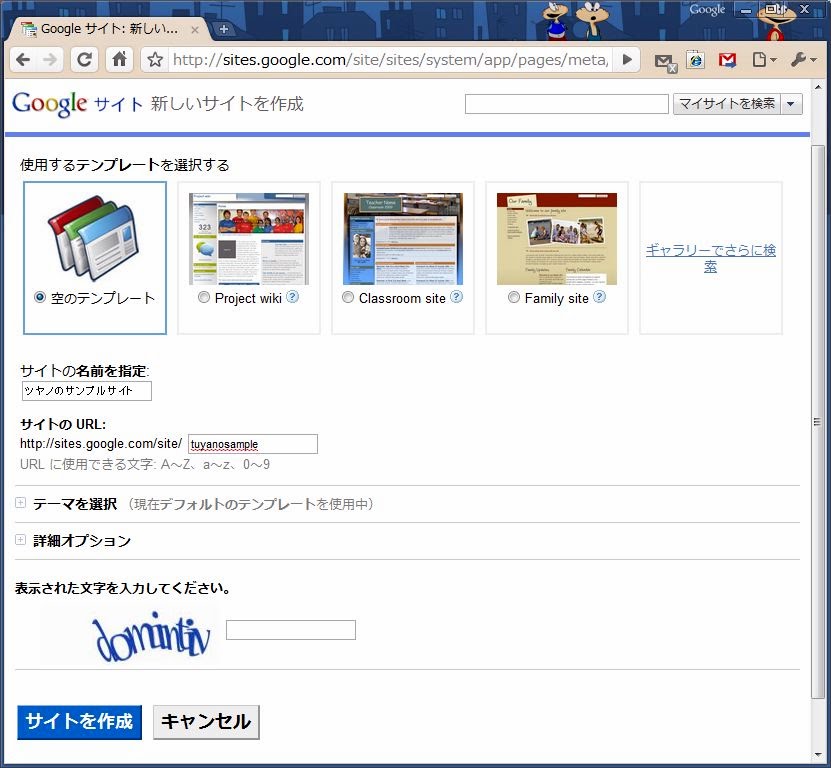Viewport: 831px width, 768px height.
Task: Pick the Family site template radio button
Action: pos(514,298)
